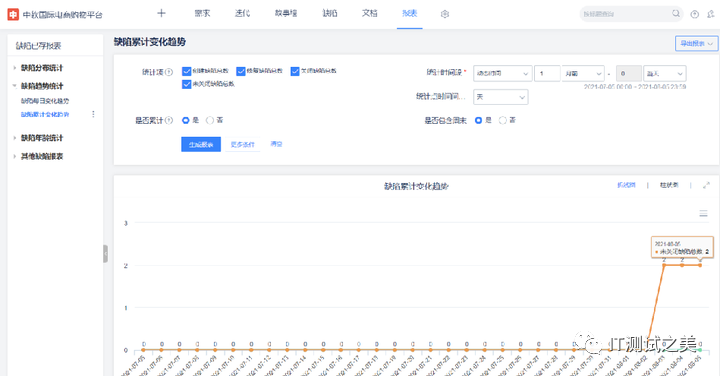
Task: Click the search magnifier icon
Action: click(x=676, y=14)
